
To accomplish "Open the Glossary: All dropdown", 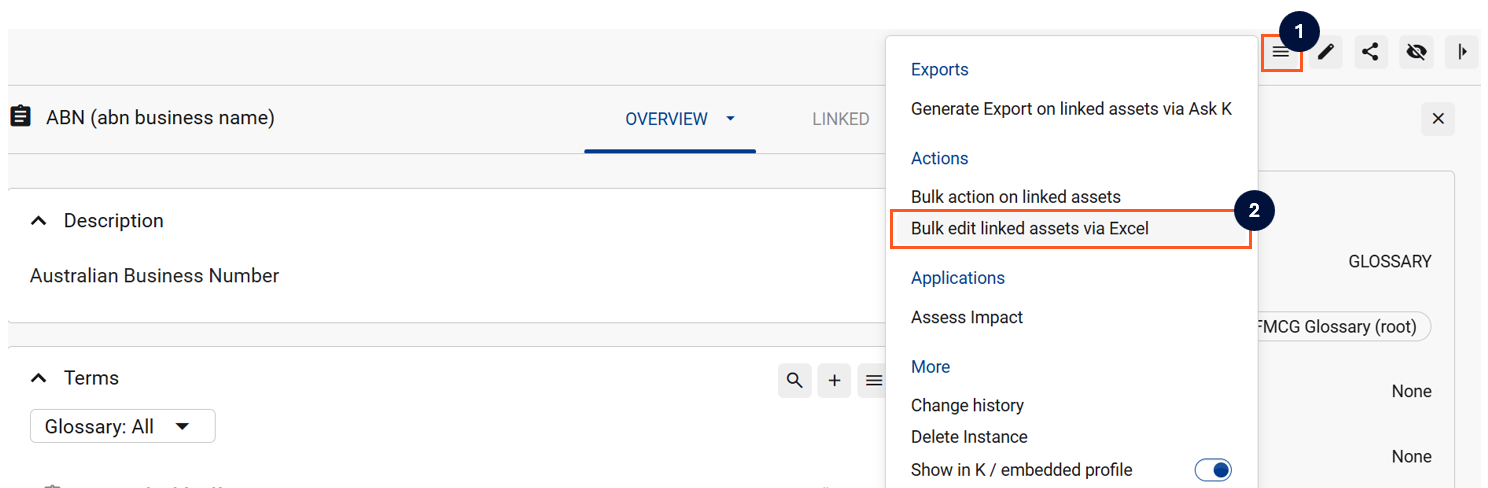I will pyautogui.click(x=122, y=427).
